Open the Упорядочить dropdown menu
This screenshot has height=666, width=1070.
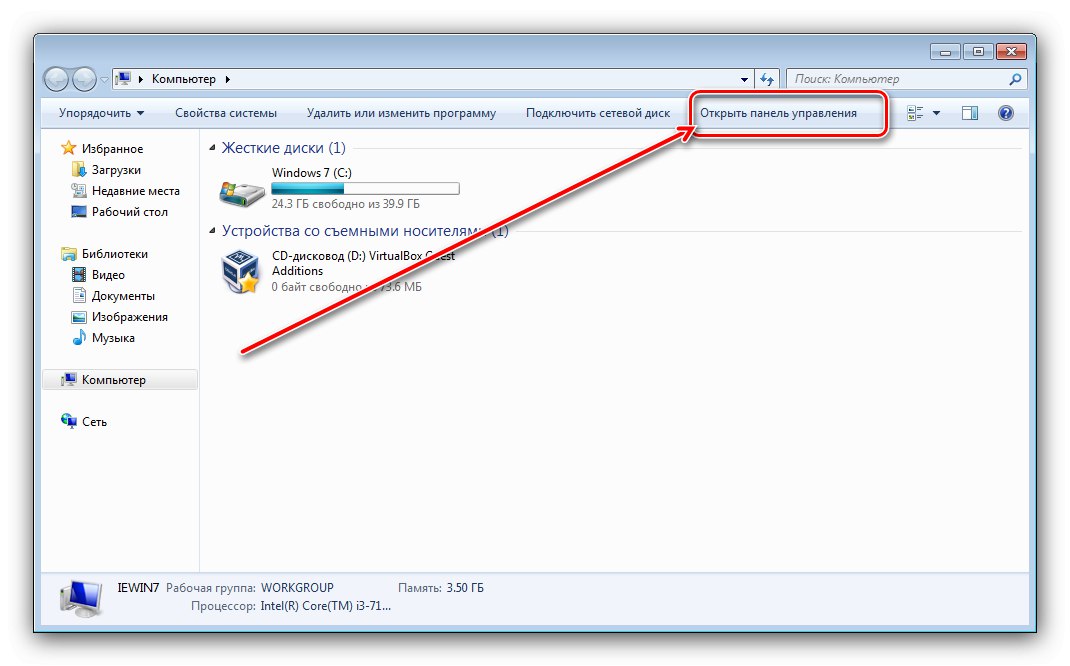pos(98,113)
